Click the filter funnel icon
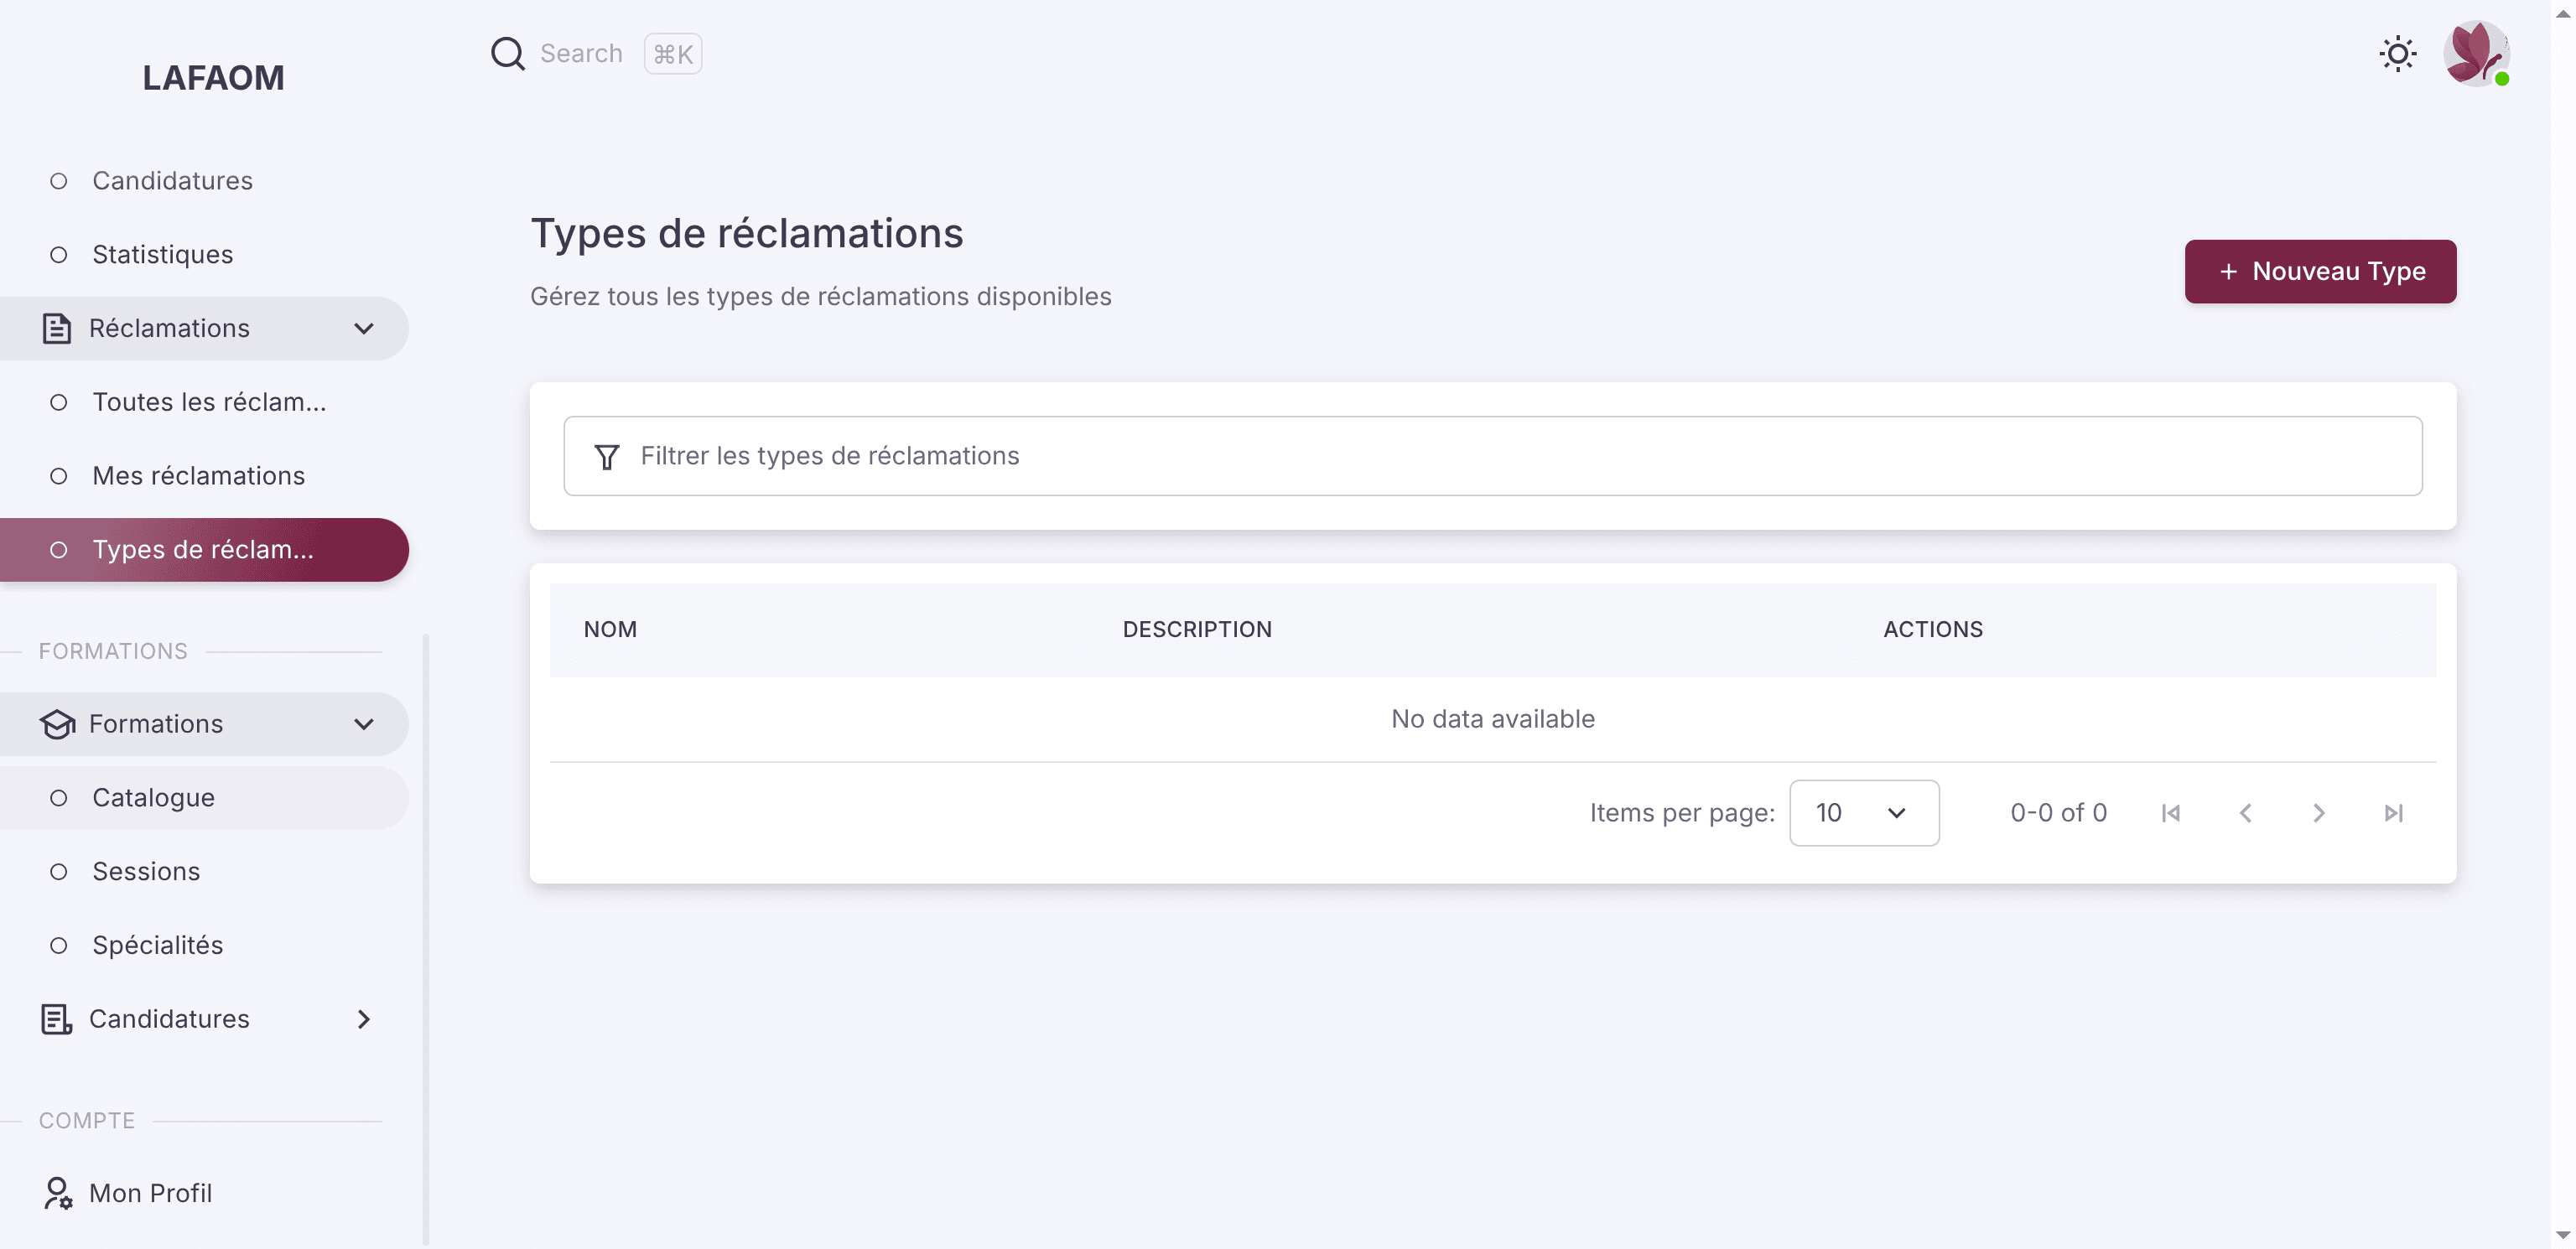Viewport: 2576px width, 1249px height. [x=607, y=457]
